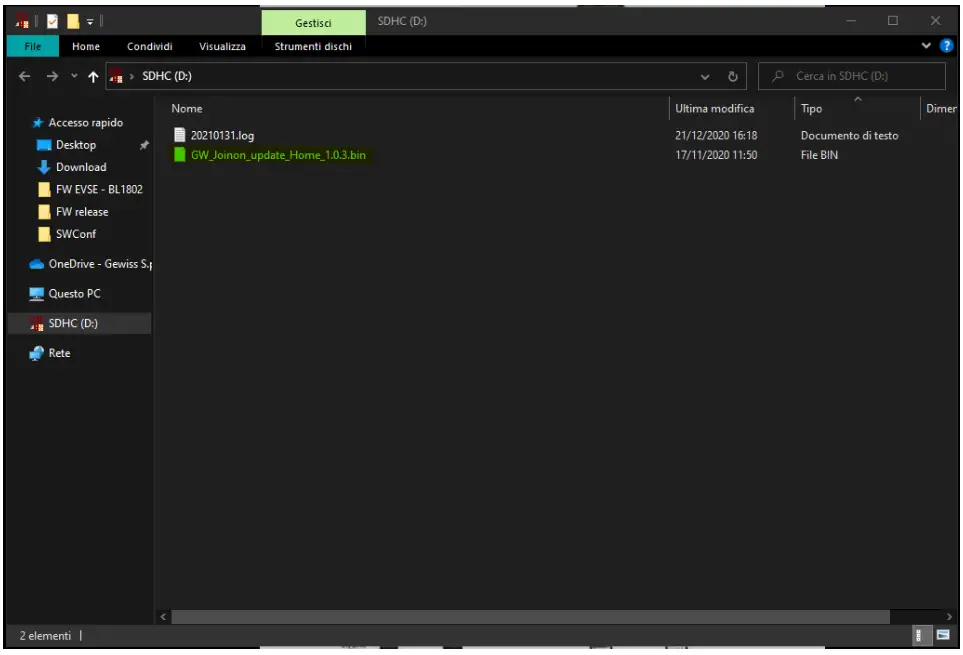The height and width of the screenshot is (655, 963).
Task: Select GW_Joinon_update_Home_1.0.3.bin file
Action: pyautogui.click(x=278, y=155)
